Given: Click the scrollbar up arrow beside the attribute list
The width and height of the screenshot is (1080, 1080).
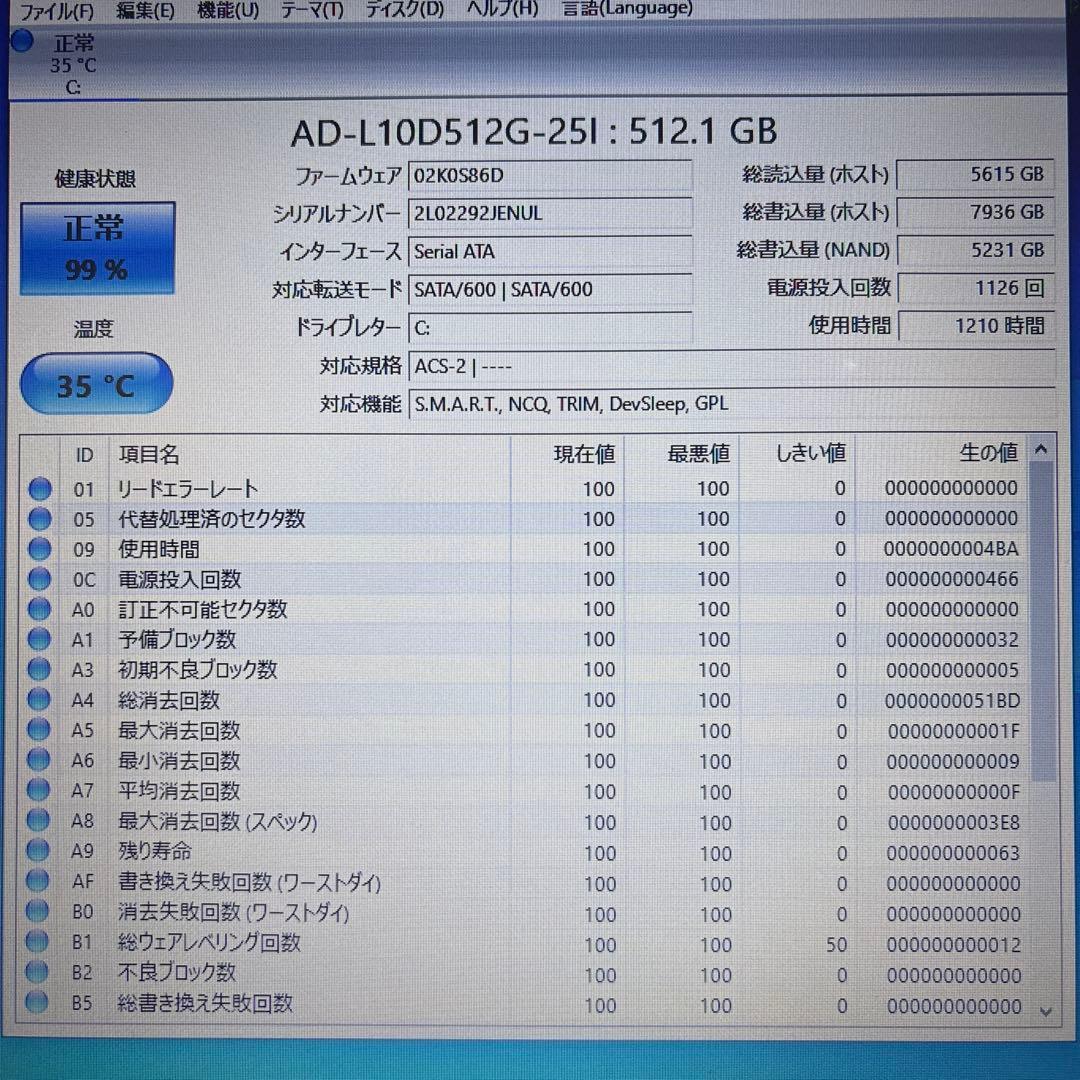Looking at the screenshot, I should click(1040, 448).
